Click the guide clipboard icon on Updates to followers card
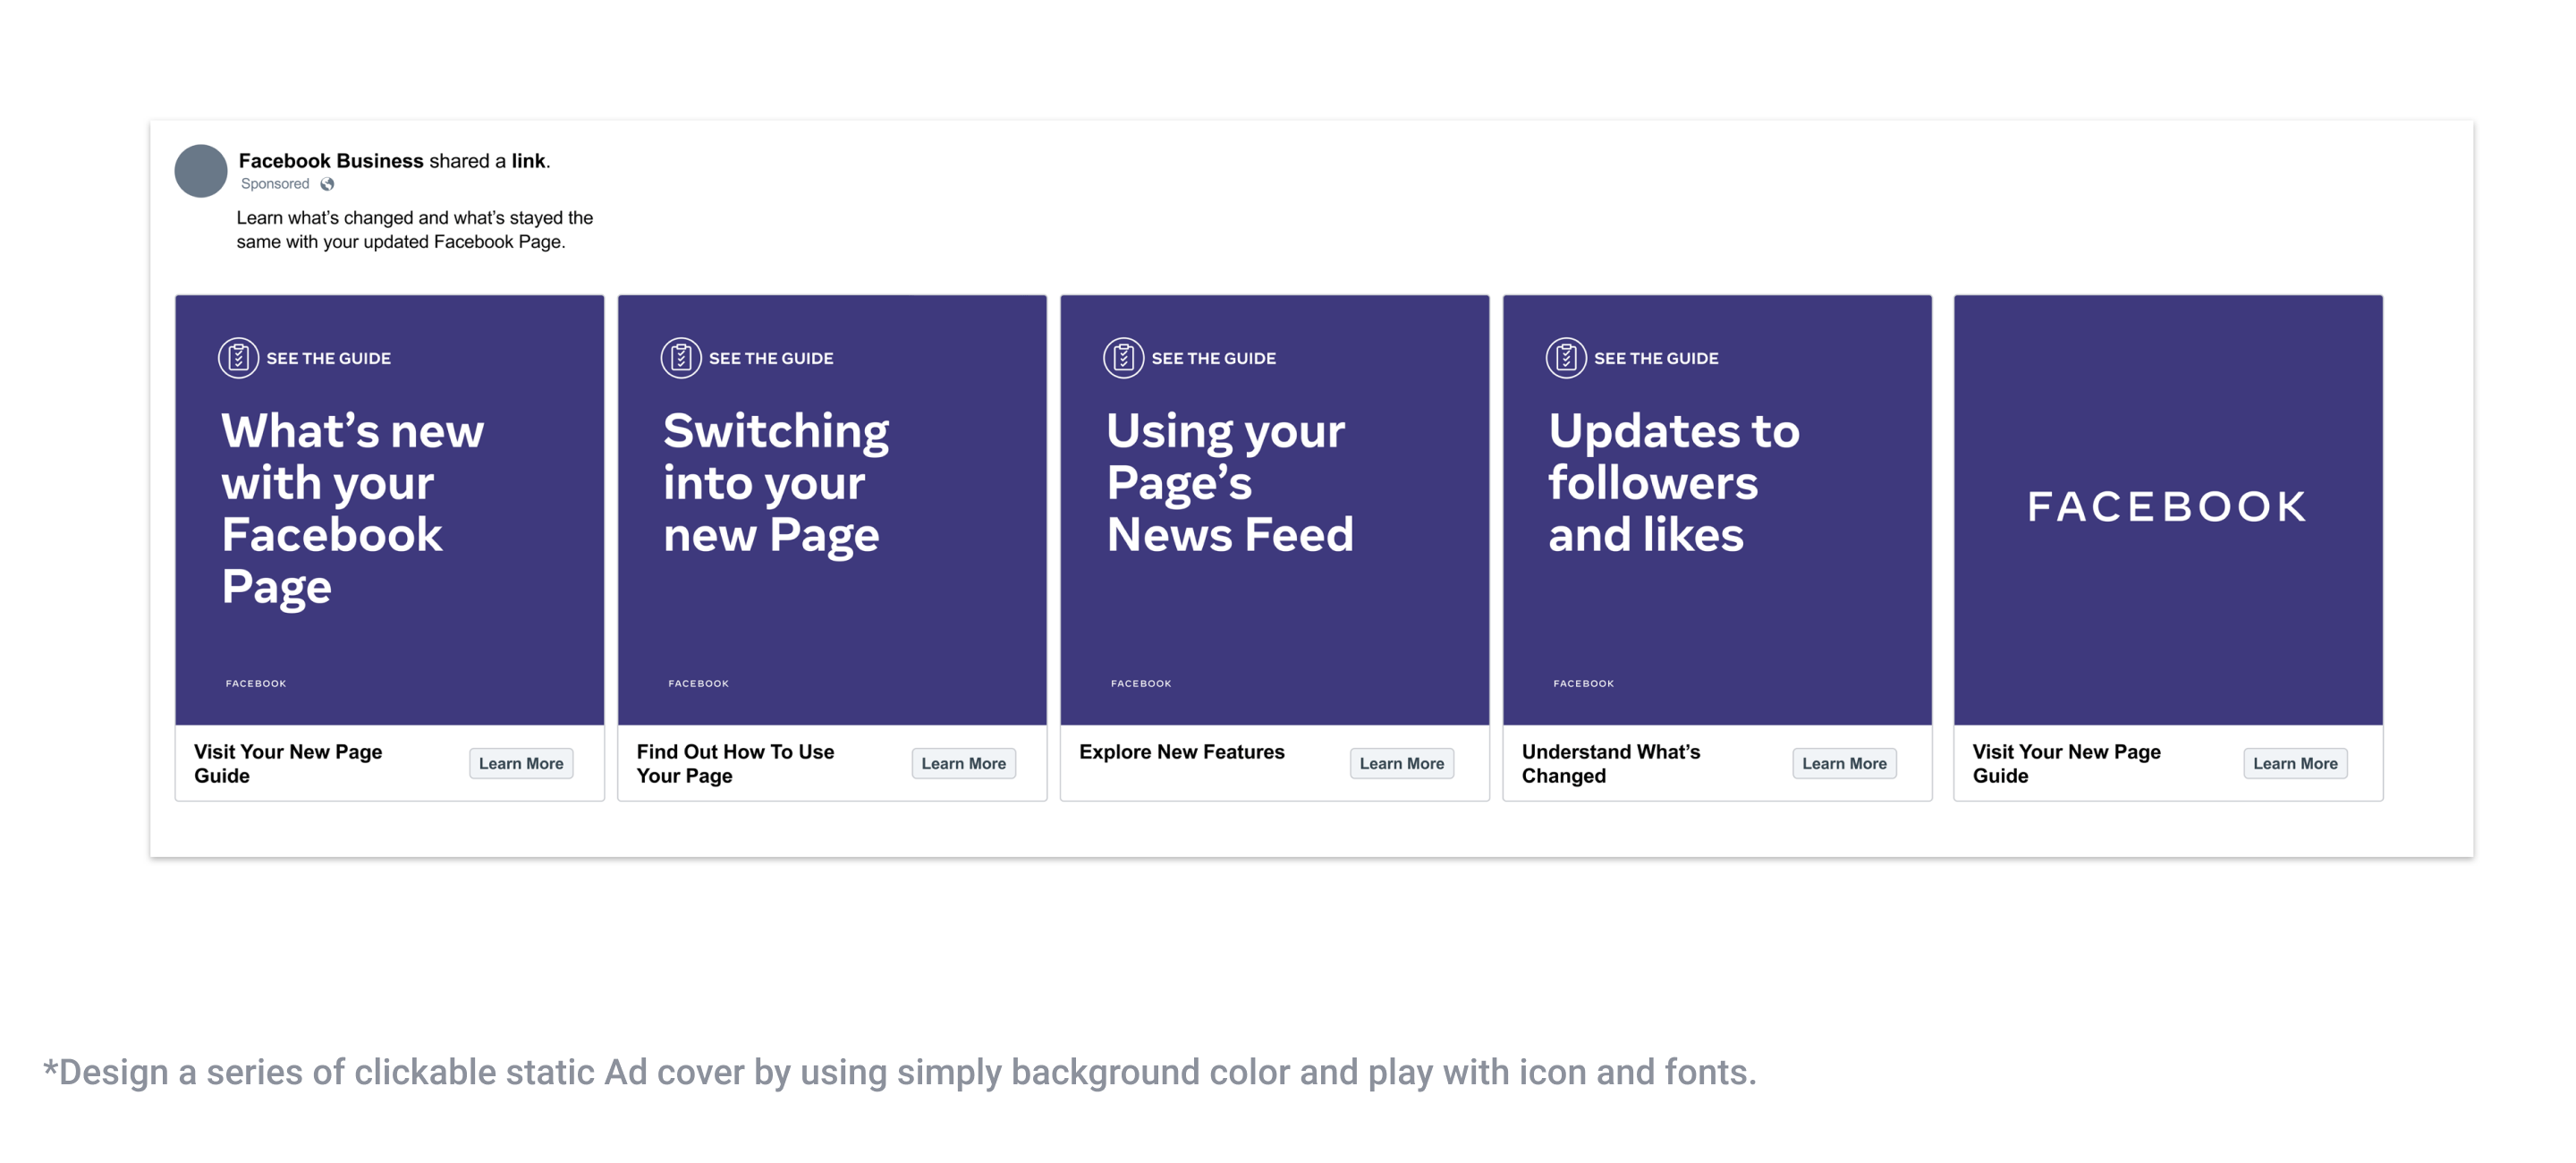 point(1566,358)
